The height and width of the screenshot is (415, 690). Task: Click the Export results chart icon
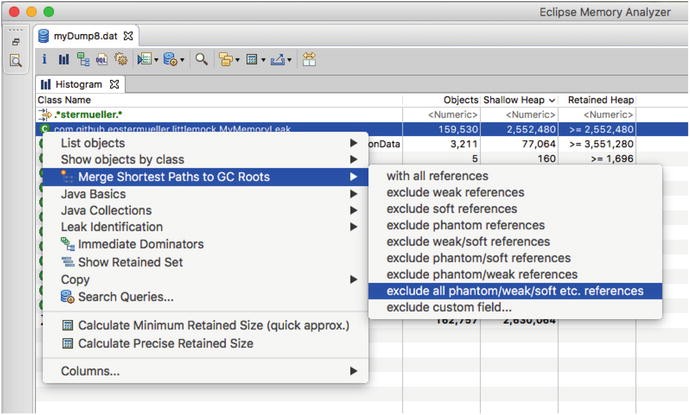pyautogui.click(x=278, y=59)
